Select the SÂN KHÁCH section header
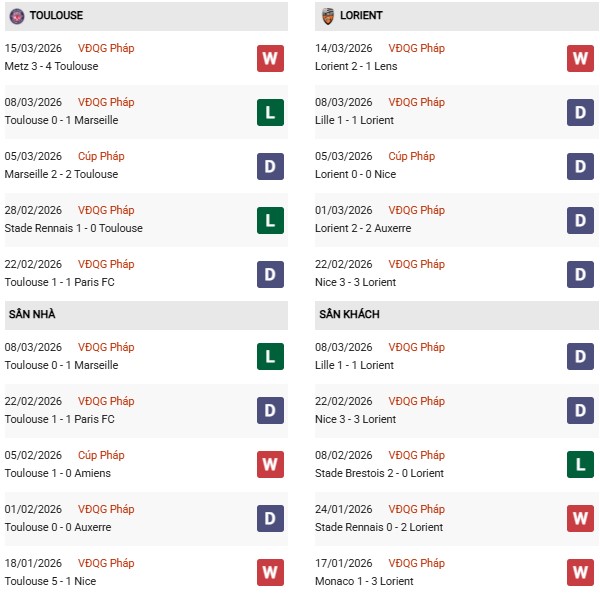The height and width of the screenshot is (594, 600). (349, 314)
